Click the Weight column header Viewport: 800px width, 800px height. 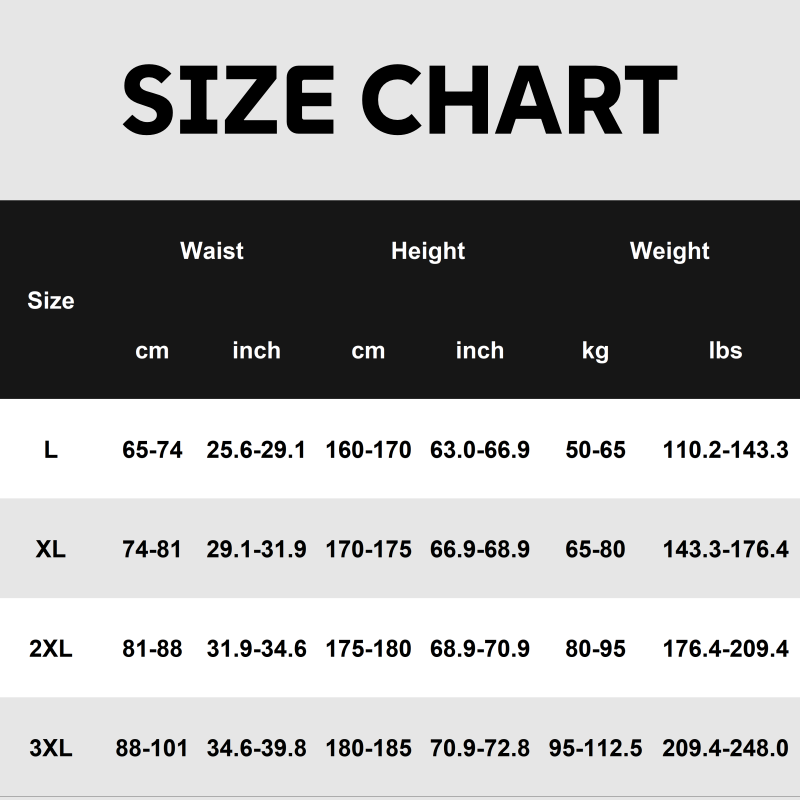670,251
